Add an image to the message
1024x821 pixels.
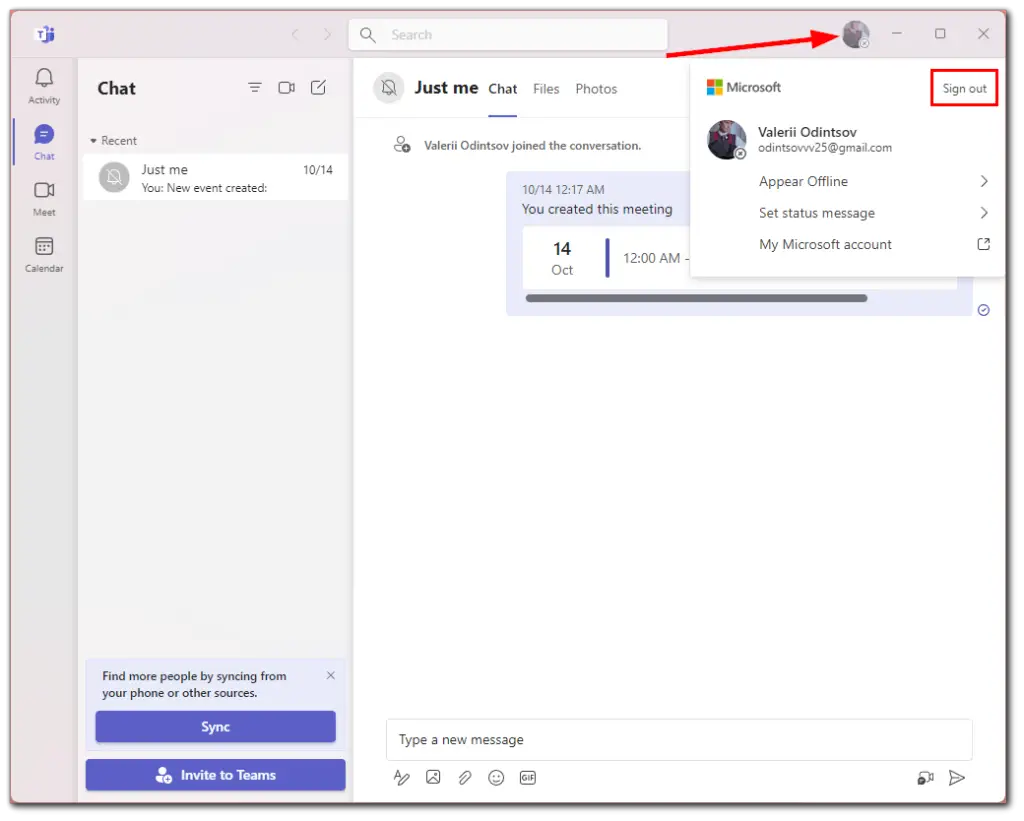pyautogui.click(x=432, y=777)
